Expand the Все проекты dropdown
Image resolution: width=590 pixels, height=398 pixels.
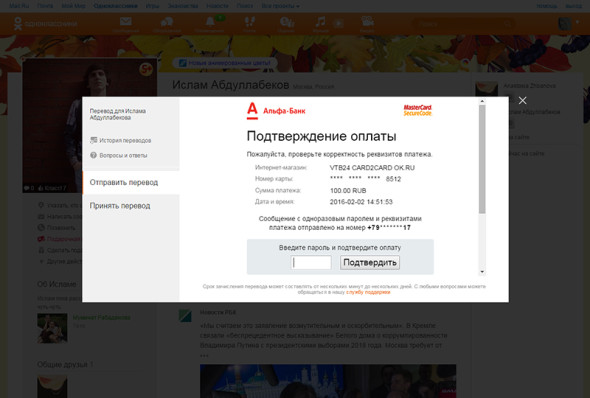tap(280, 6)
